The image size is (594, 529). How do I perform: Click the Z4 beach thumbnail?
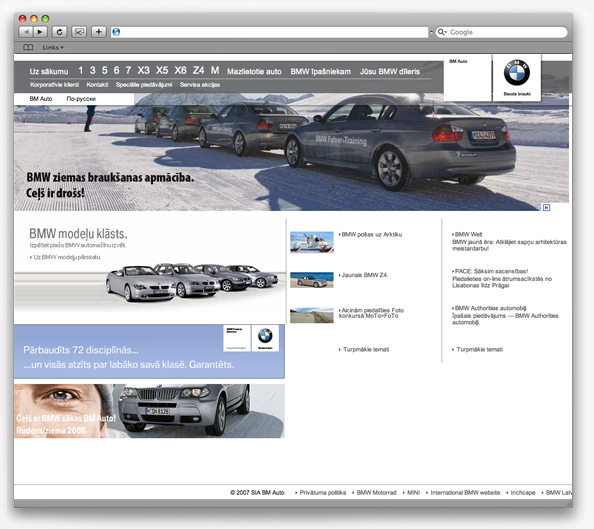click(312, 280)
